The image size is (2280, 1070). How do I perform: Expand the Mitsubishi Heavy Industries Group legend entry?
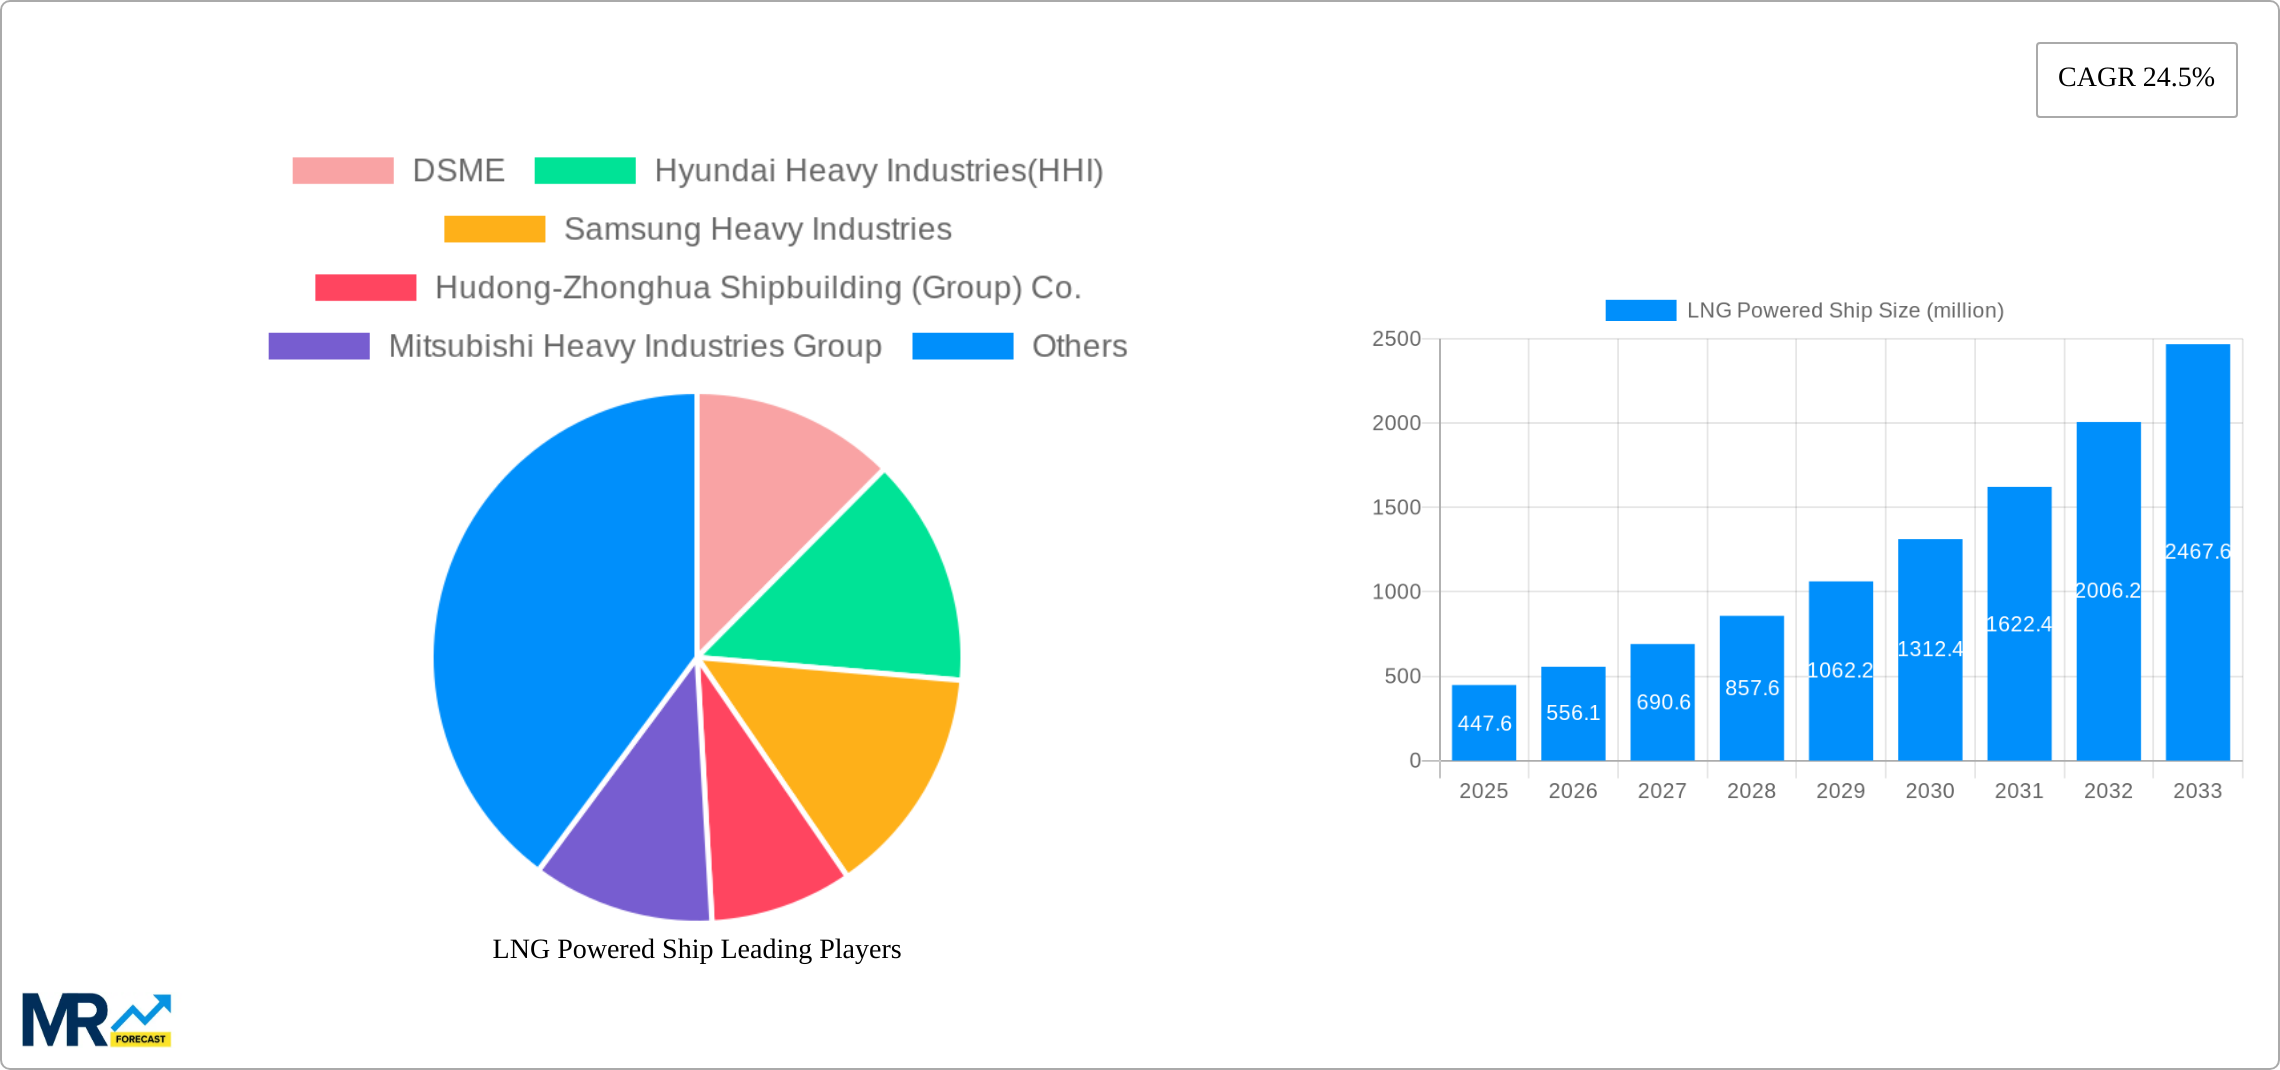pyautogui.click(x=634, y=346)
